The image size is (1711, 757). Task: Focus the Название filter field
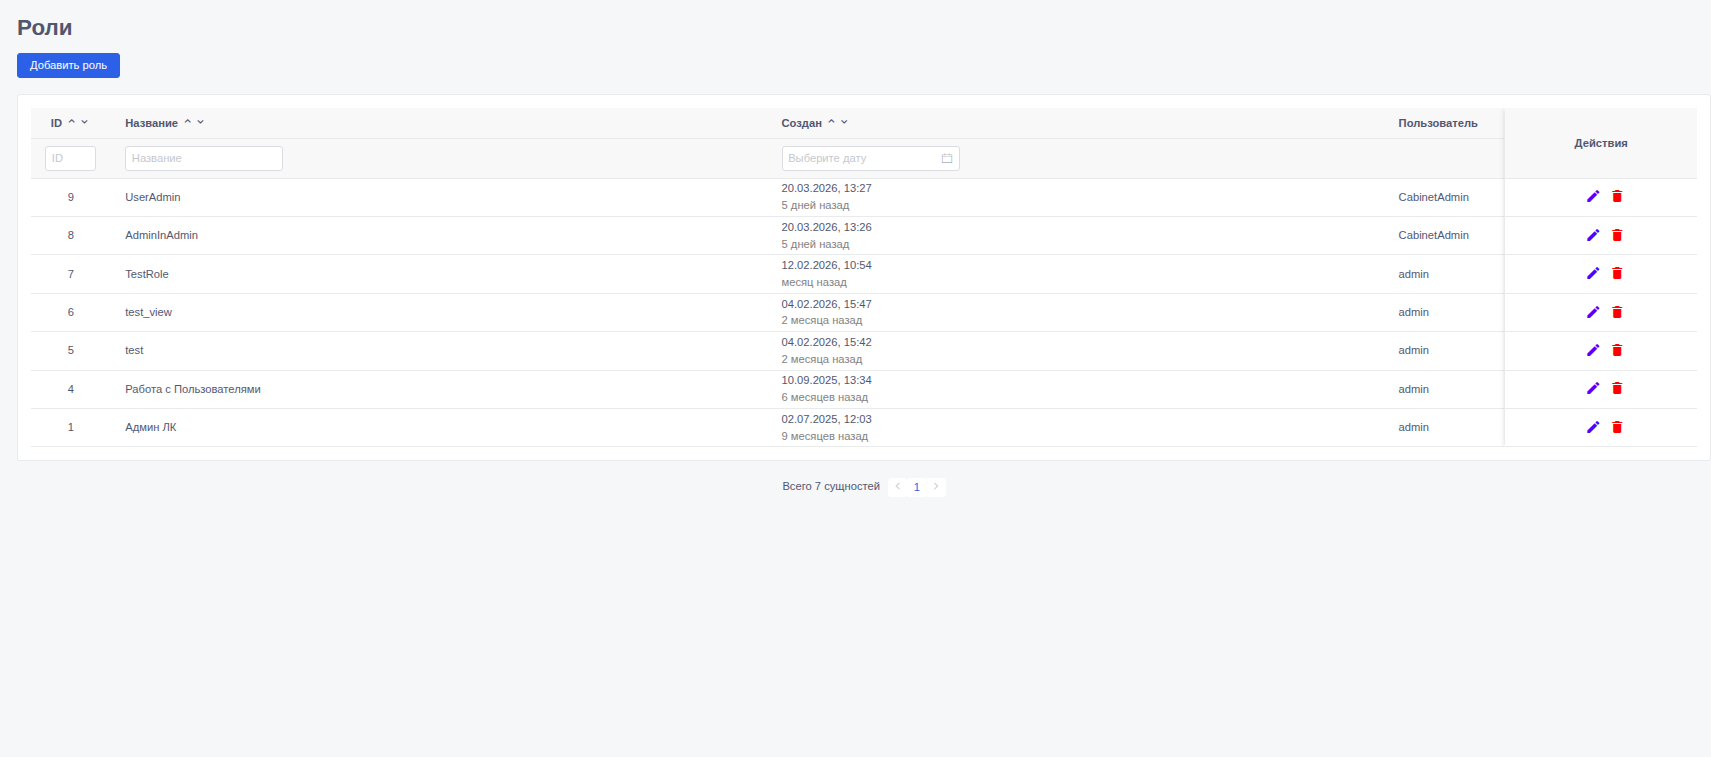click(x=204, y=158)
